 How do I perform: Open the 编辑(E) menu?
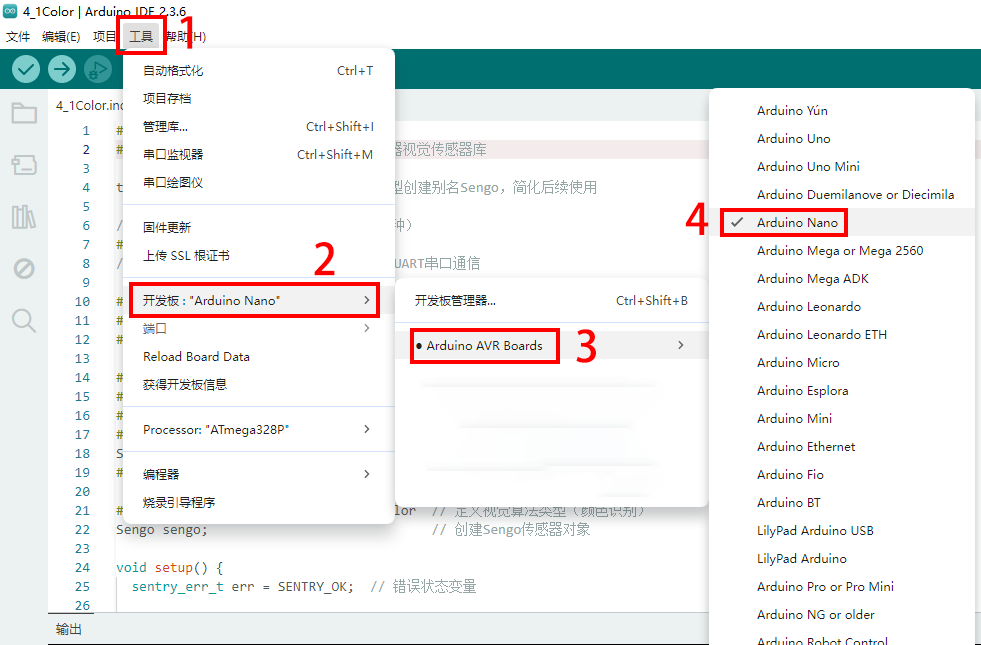(x=61, y=37)
